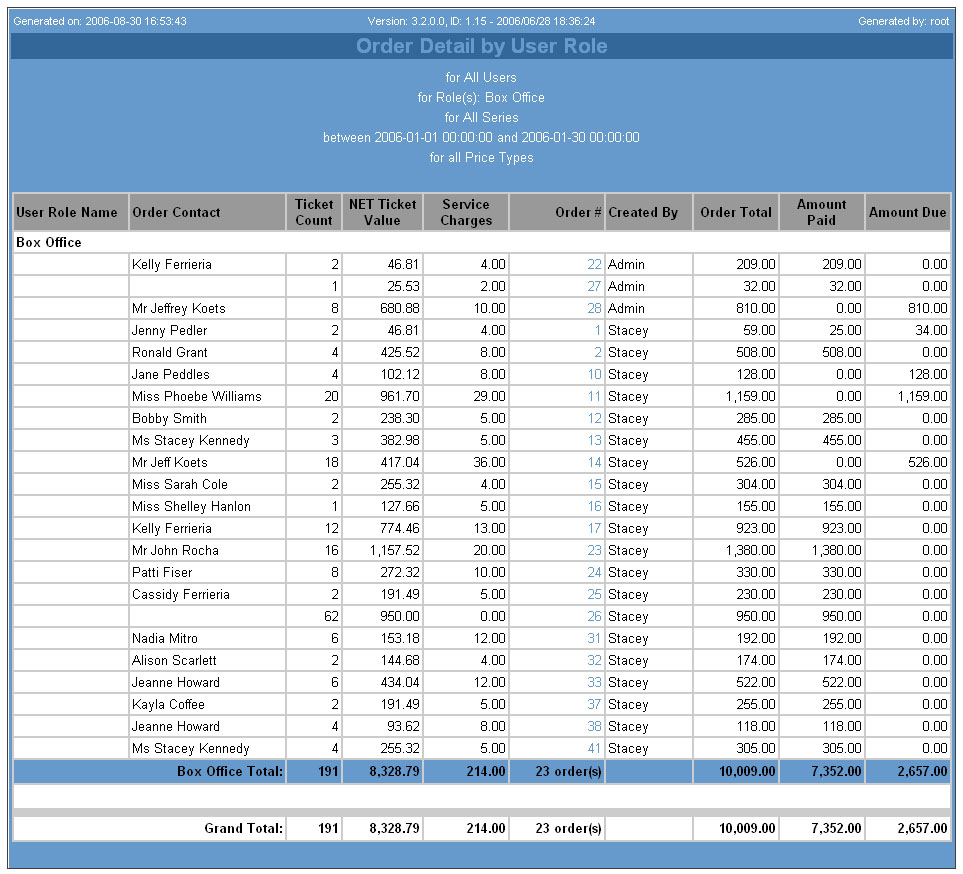Click the 810.00 amount due value
Viewport: 963px width, 874px height.
click(x=927, y=309)
